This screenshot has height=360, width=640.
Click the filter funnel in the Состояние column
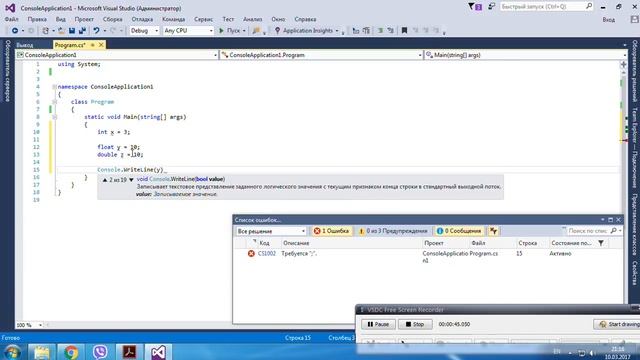pos(601,243)
